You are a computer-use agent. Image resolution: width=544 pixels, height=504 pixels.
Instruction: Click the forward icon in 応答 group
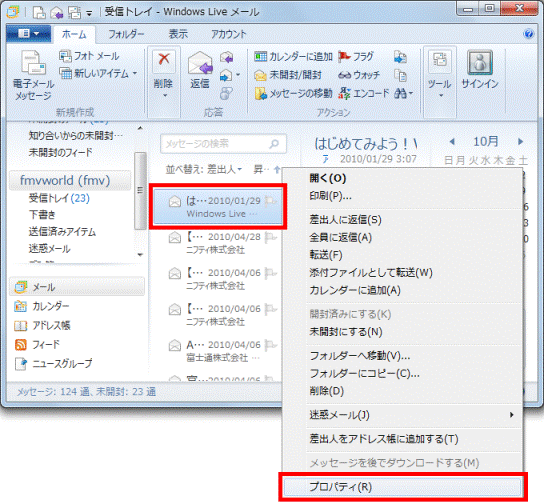point(226,75)
